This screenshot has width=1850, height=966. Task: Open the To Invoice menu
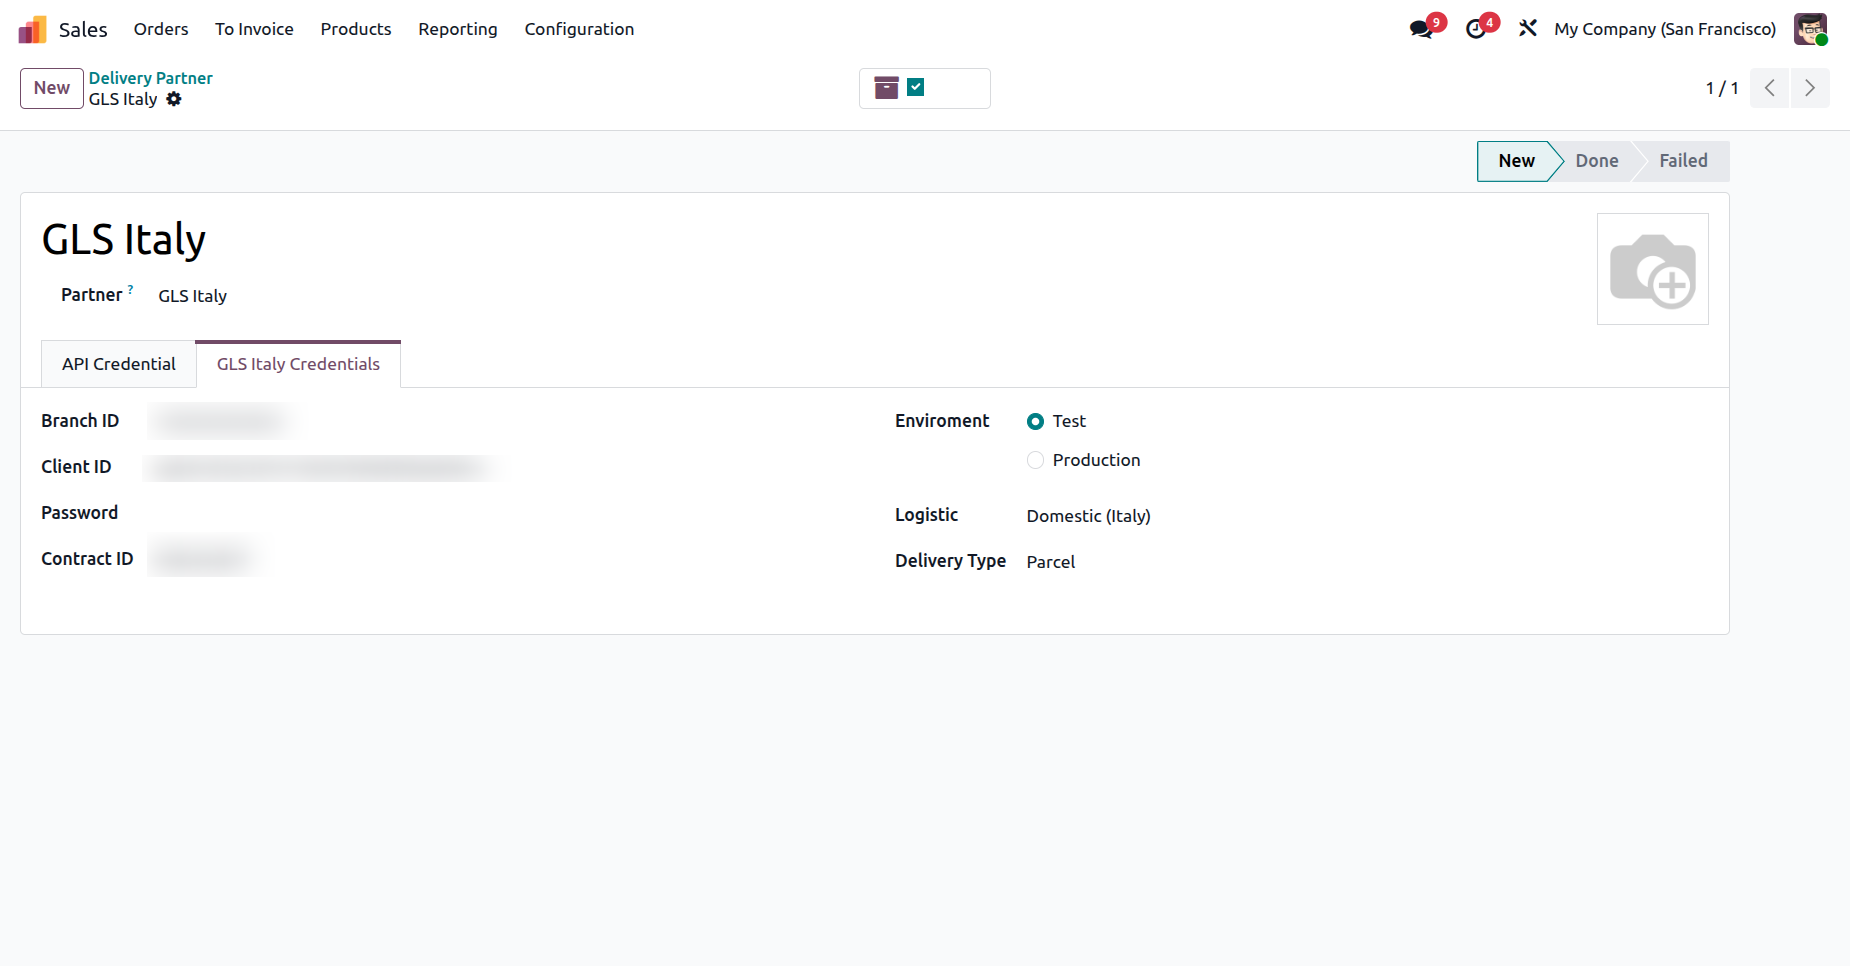click(254, 29)
